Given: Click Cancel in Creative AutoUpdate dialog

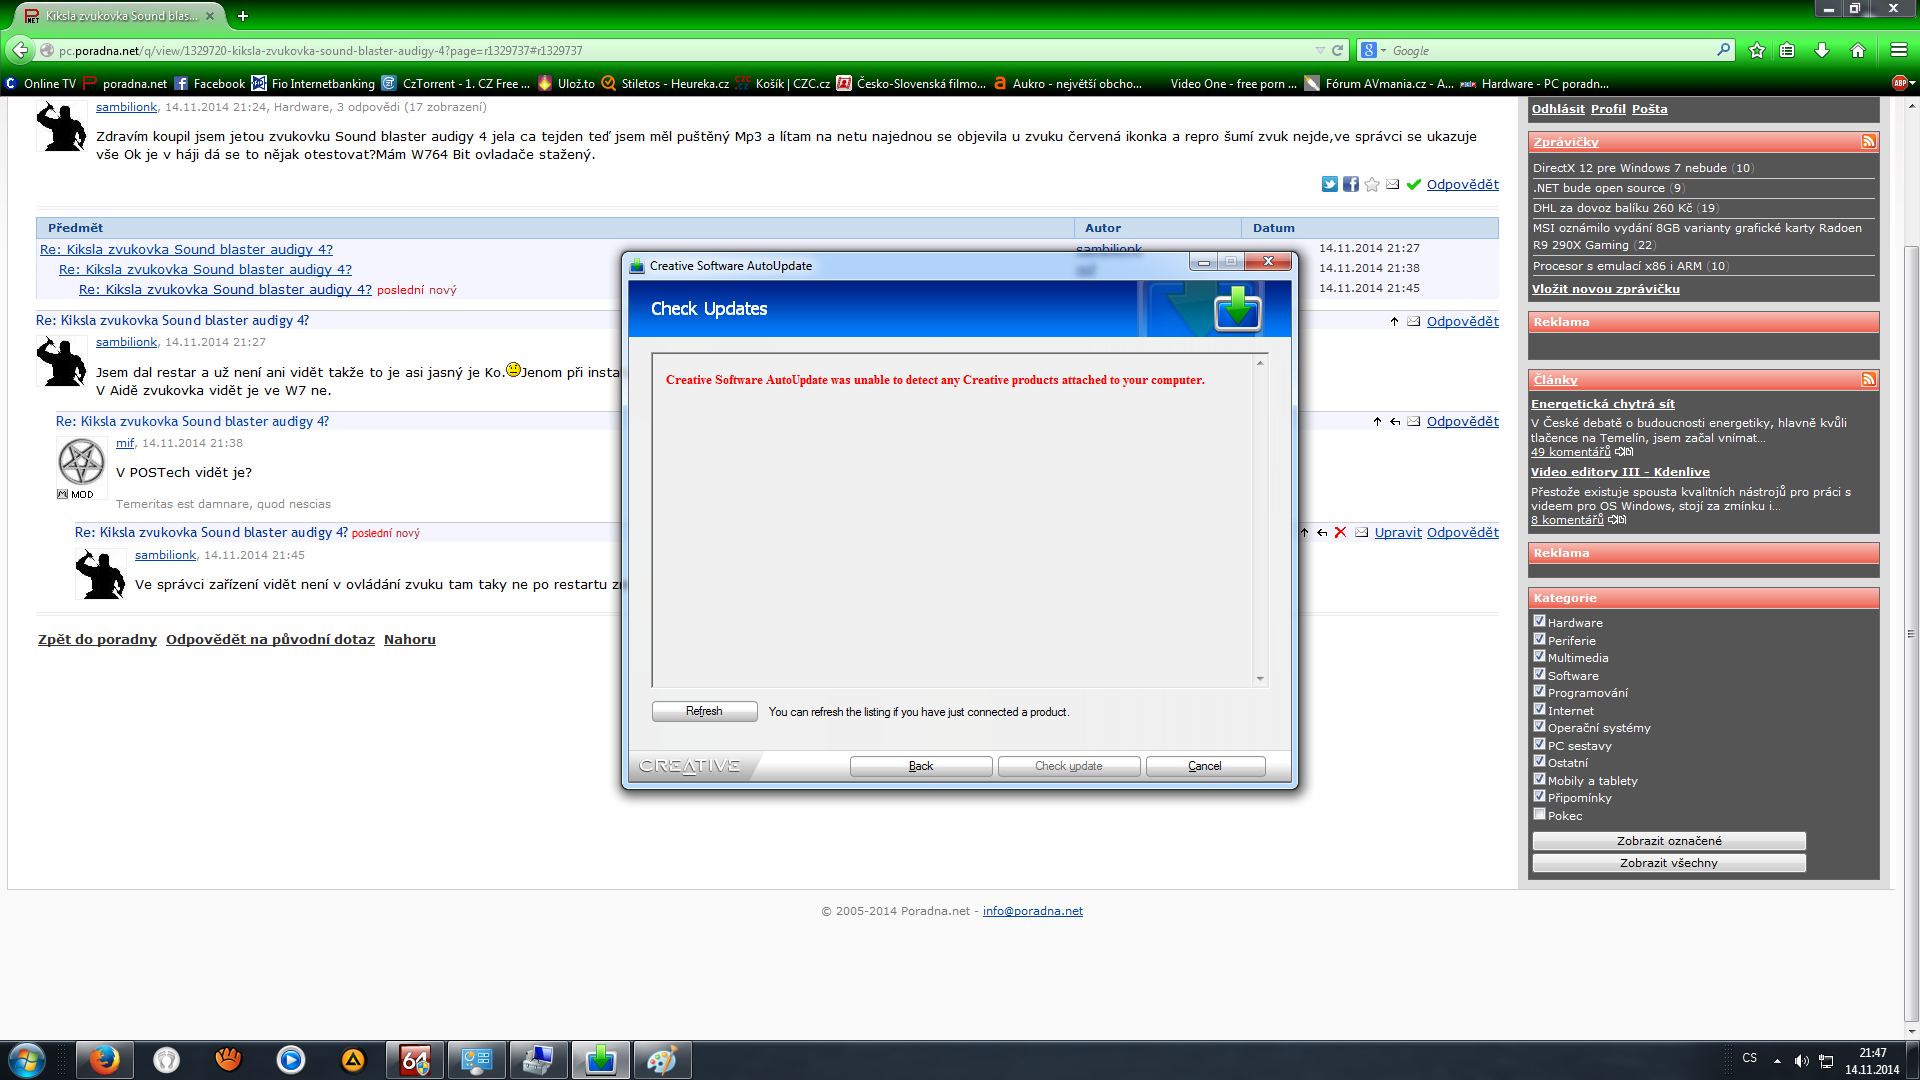Looking at the screenshot, I should (1205, 766).
